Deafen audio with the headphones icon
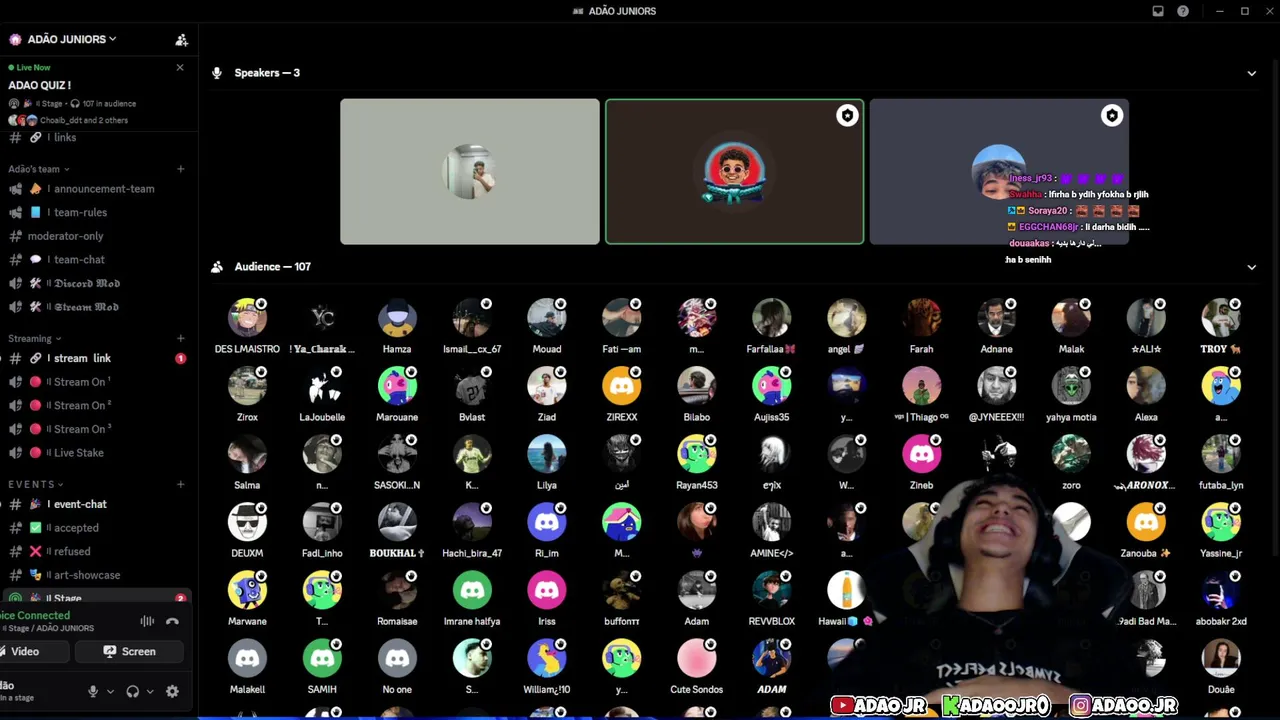Screen dimensions: 1280x720 pyautogui.click(x=132, y=691)
